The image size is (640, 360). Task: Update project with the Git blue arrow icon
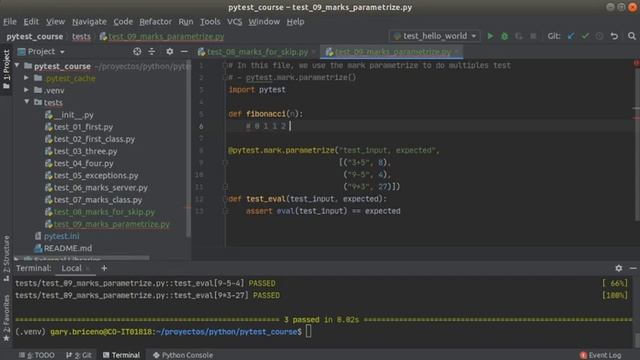571,36
